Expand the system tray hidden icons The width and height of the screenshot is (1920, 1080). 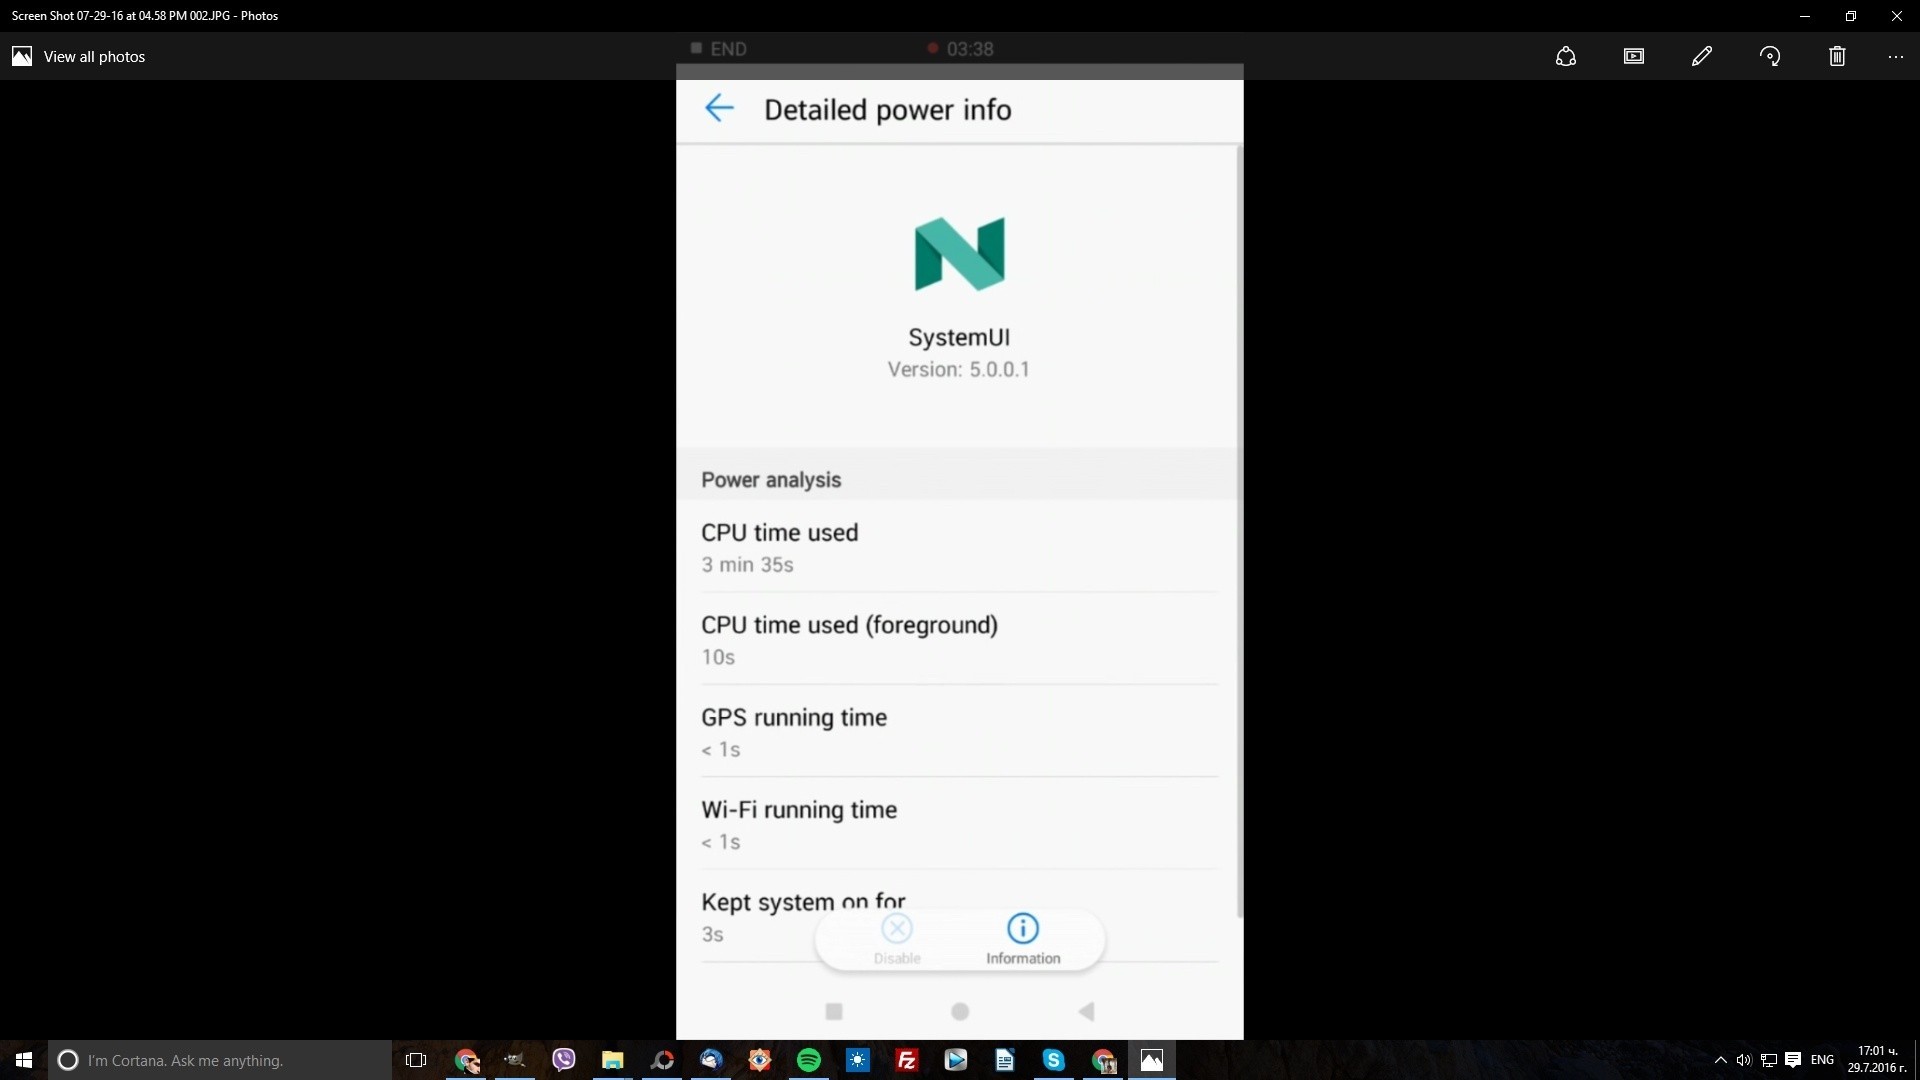[1720, 1060]
